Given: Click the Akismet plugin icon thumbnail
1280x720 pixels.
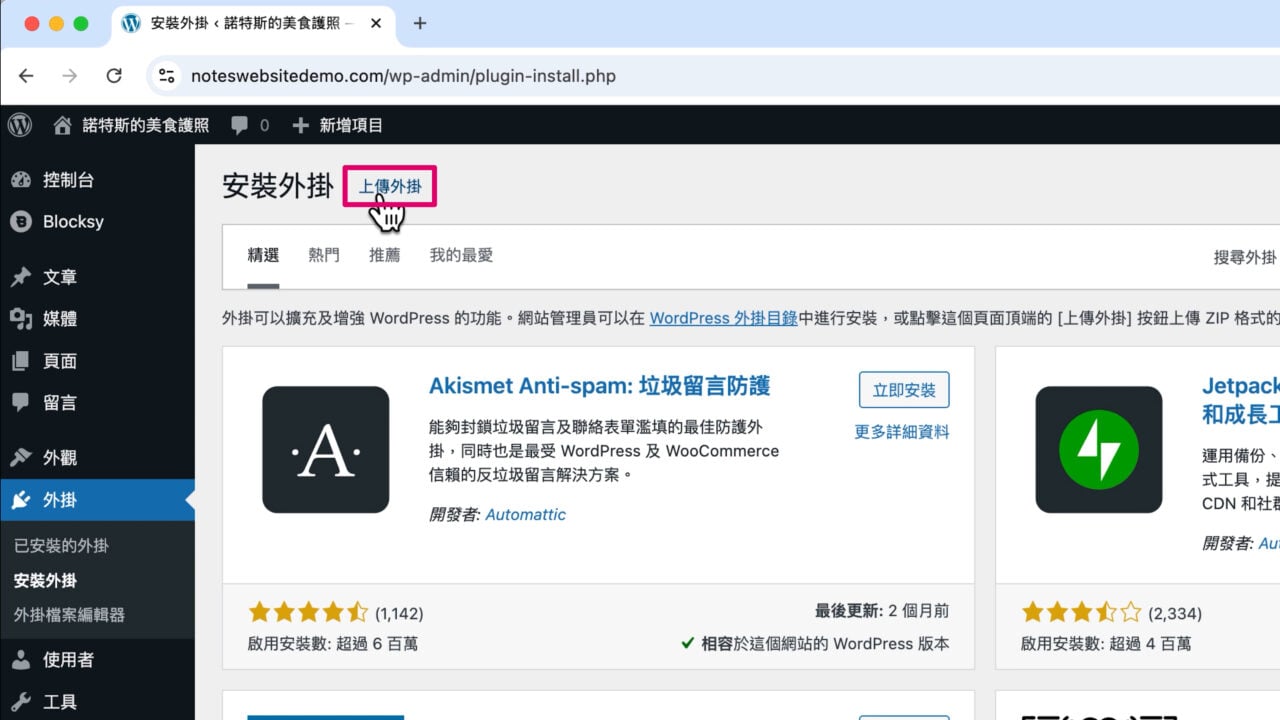Looking at the screenshot, I should pyautogui.click(x=326, y=450).
